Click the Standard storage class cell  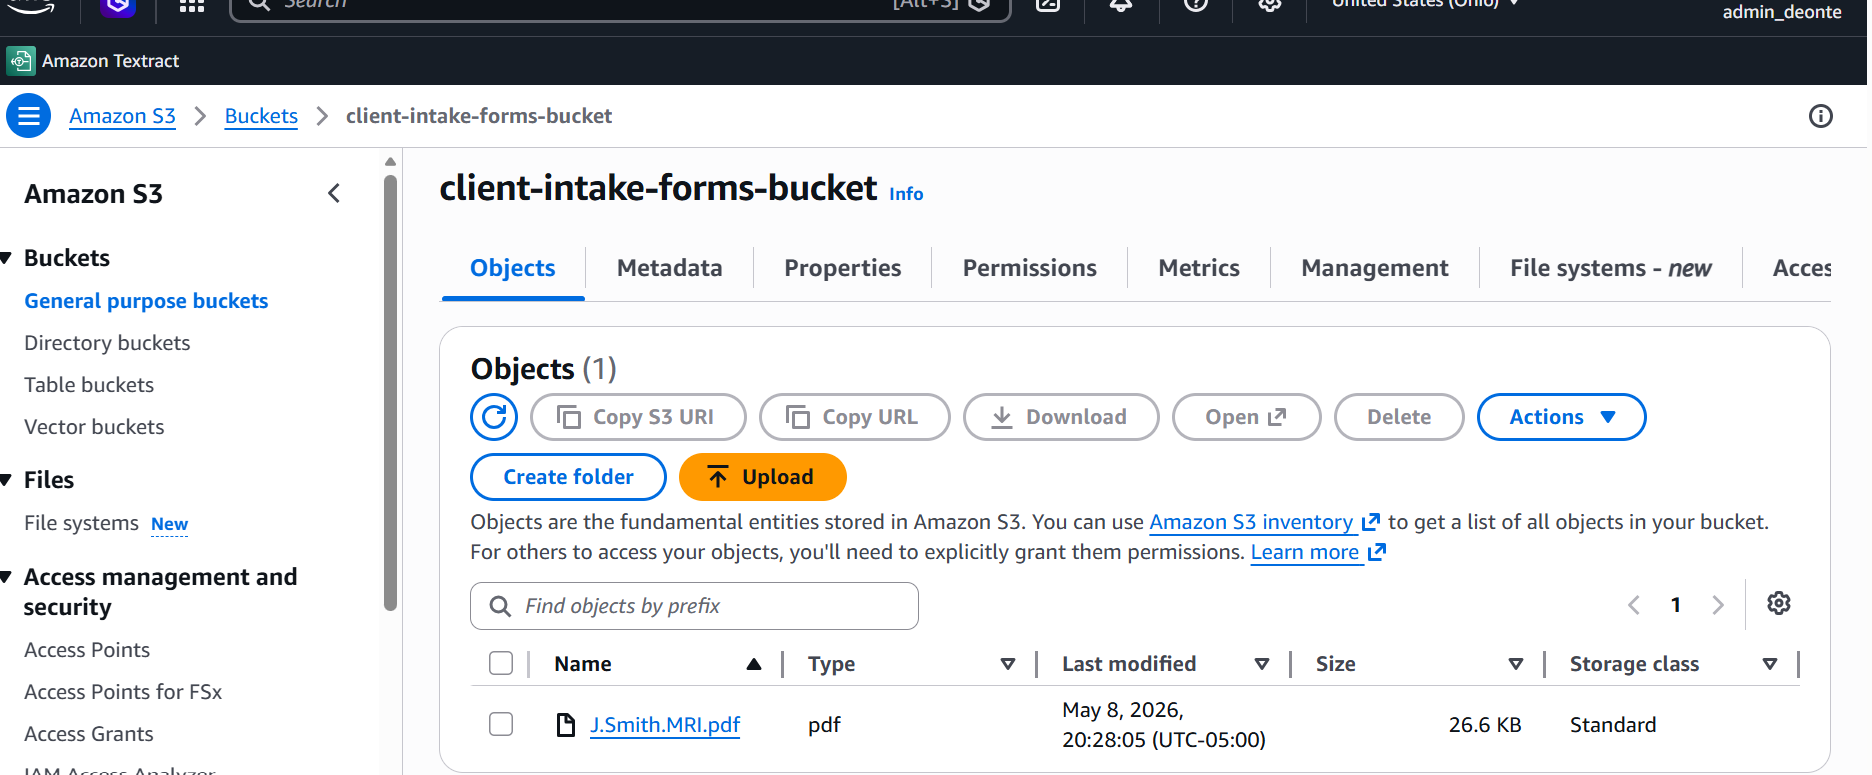pyautogui.click(x=1613, y=725)
